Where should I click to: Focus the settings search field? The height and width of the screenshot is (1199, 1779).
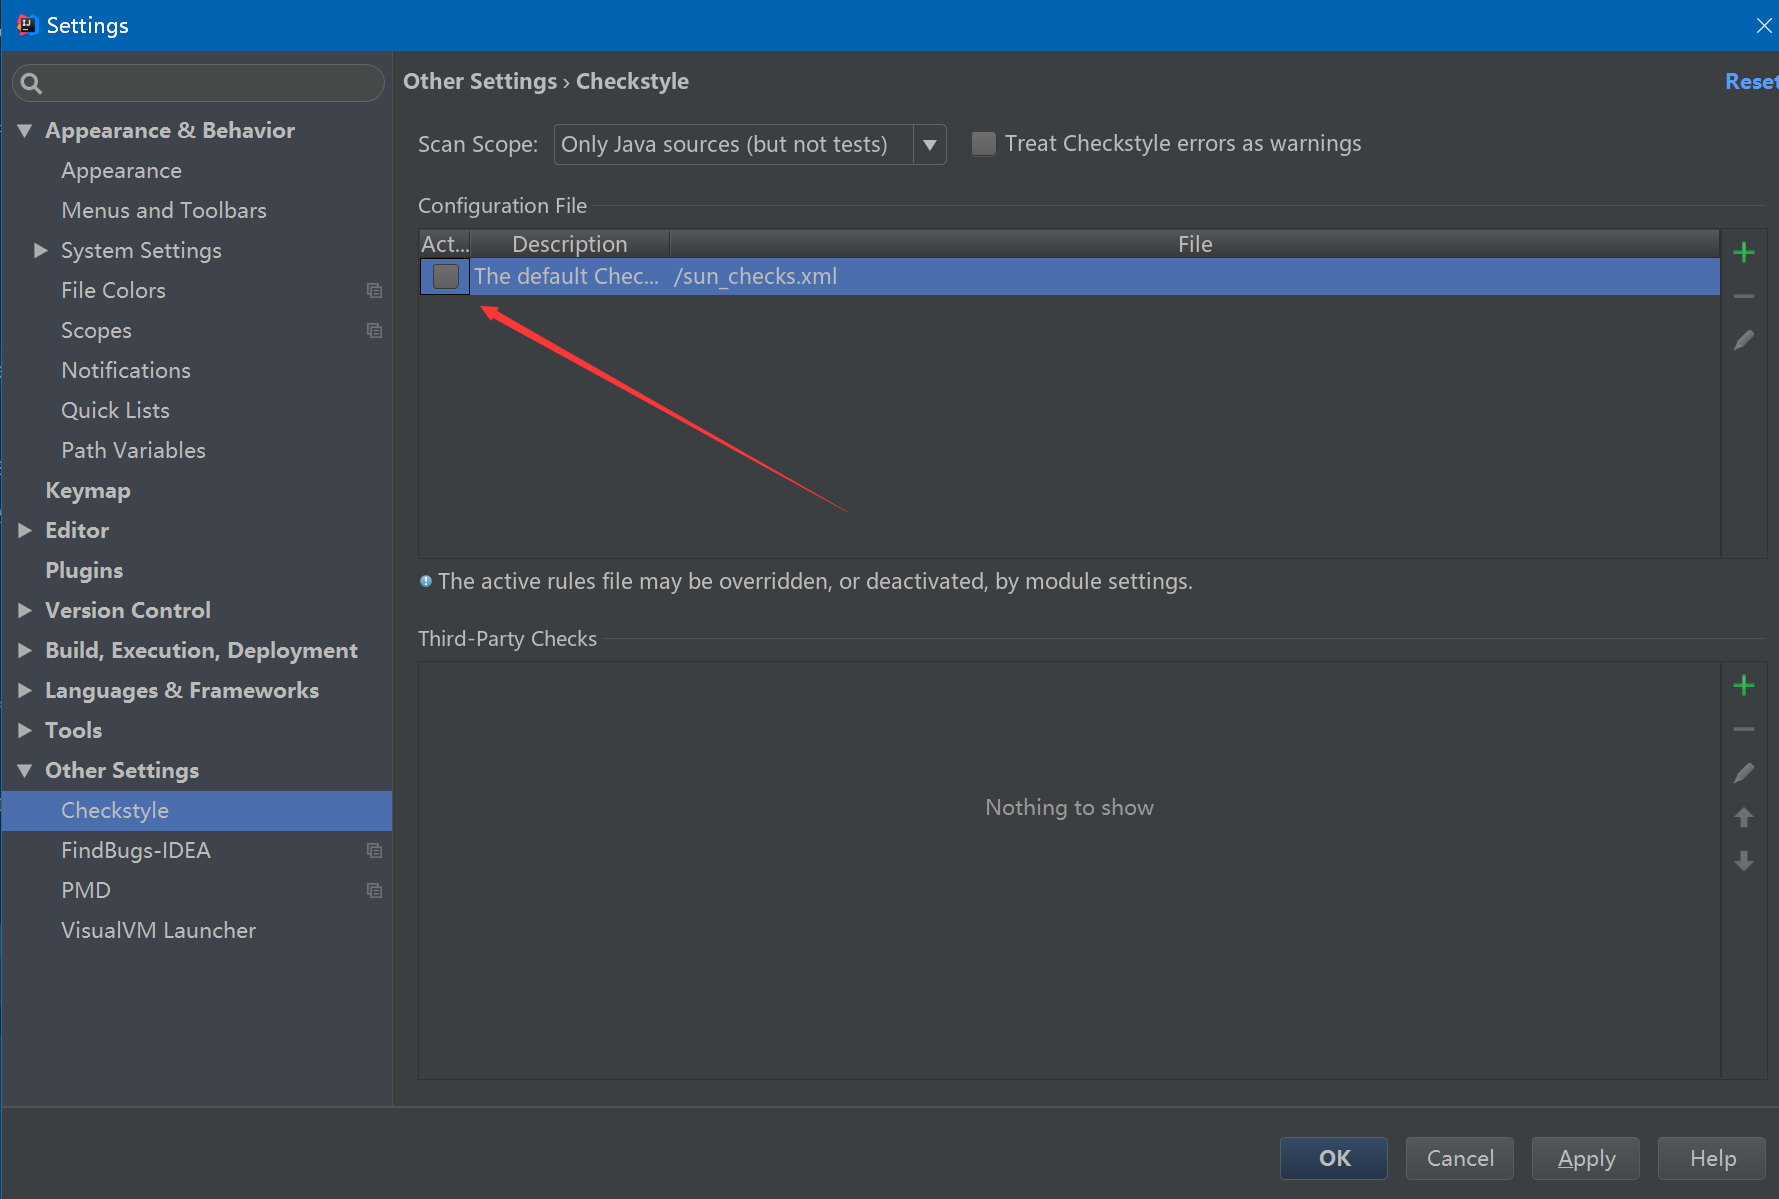[198, 83]
